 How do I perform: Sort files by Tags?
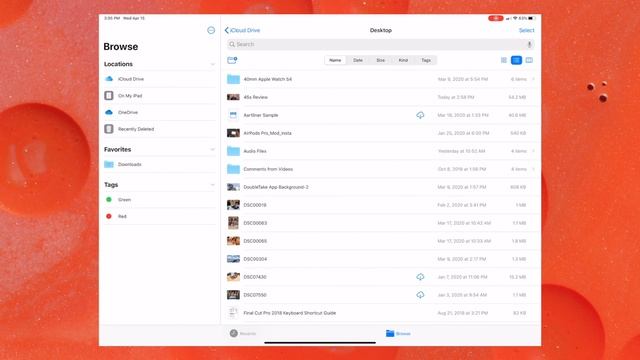click(x=426, y=60)
